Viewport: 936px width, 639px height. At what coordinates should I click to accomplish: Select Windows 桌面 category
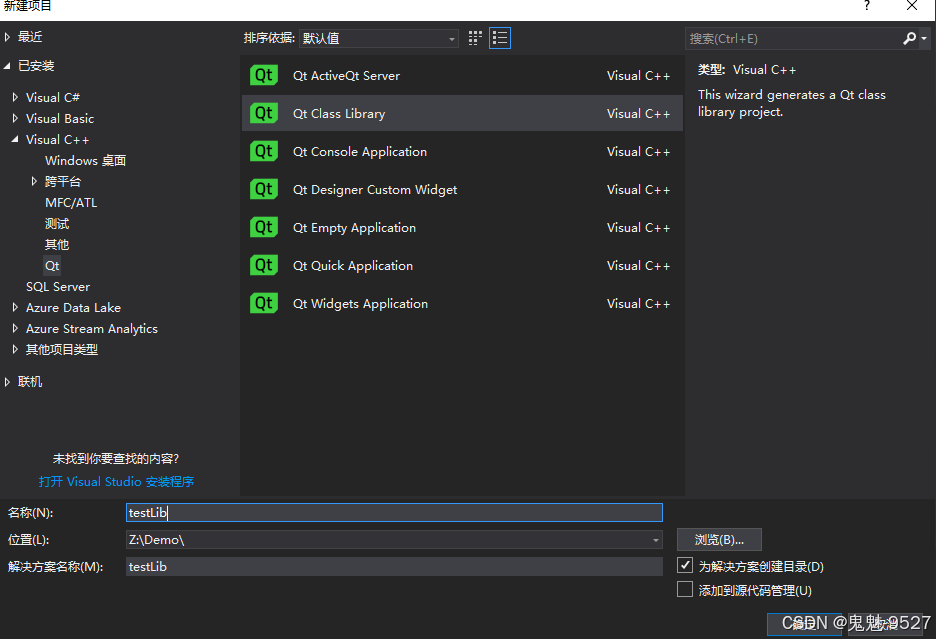pyautogui.click(x=85, y=160)
